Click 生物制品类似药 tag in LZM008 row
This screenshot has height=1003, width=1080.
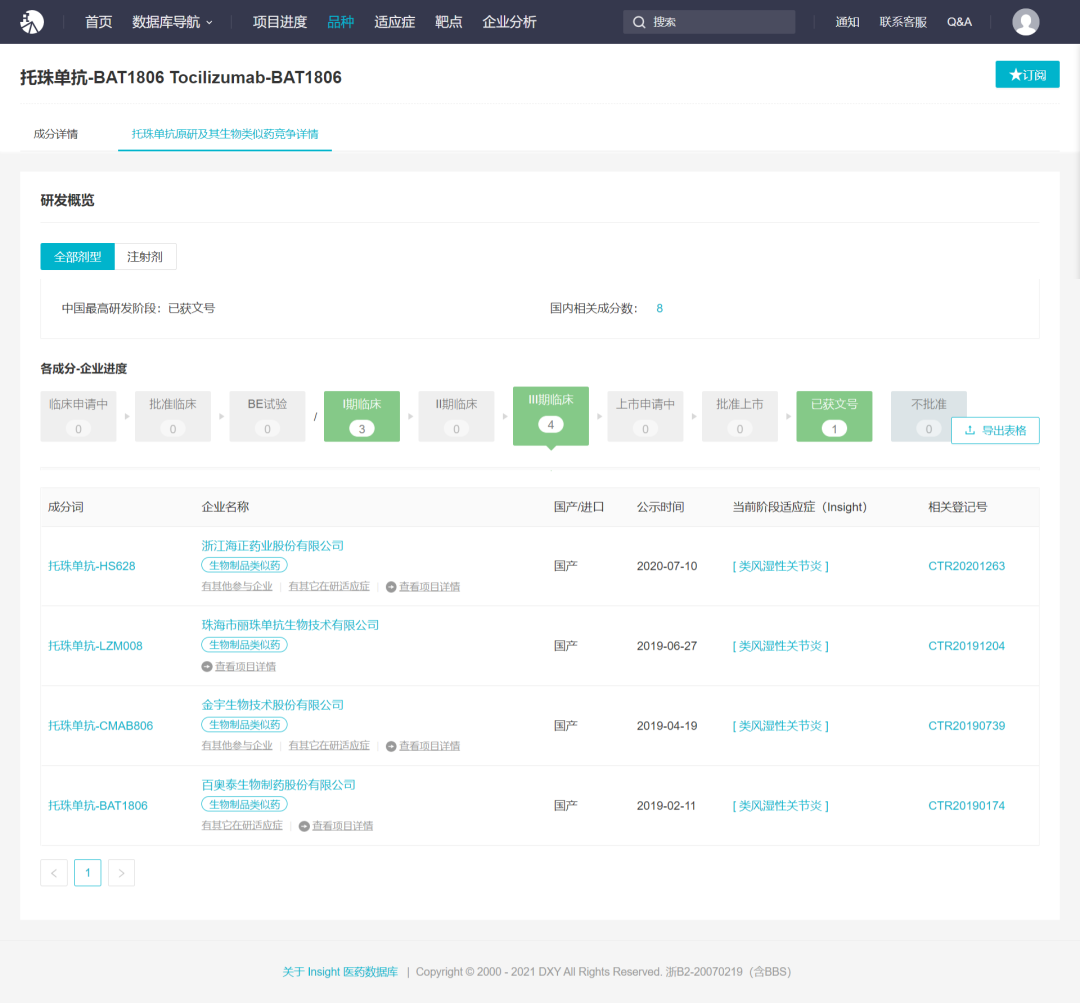click(x=245, y=645)
